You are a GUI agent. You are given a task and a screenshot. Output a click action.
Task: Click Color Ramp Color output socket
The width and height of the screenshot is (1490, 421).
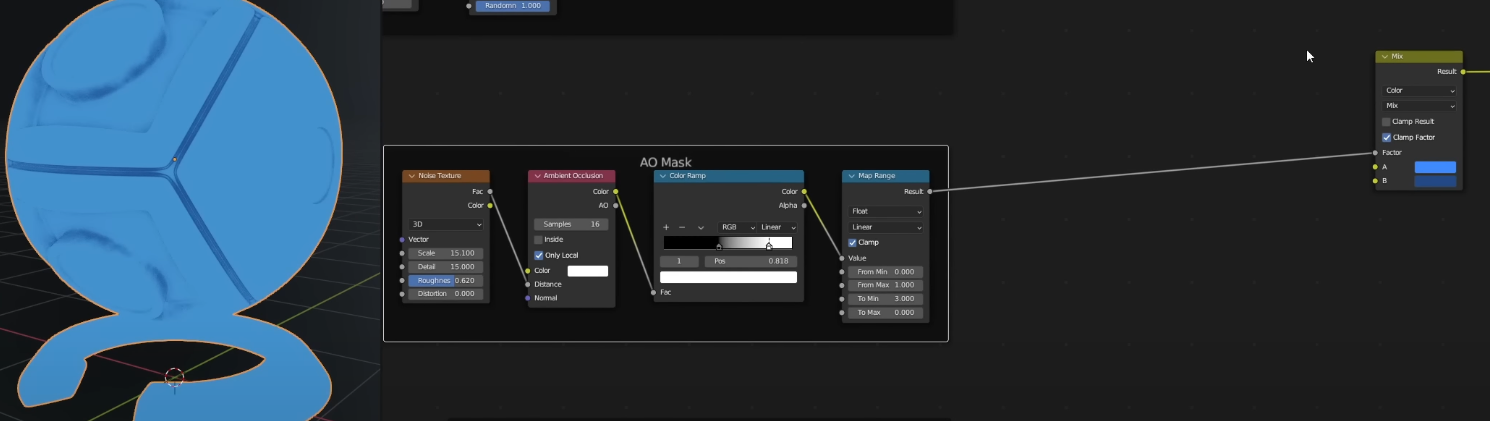(804, 192)
